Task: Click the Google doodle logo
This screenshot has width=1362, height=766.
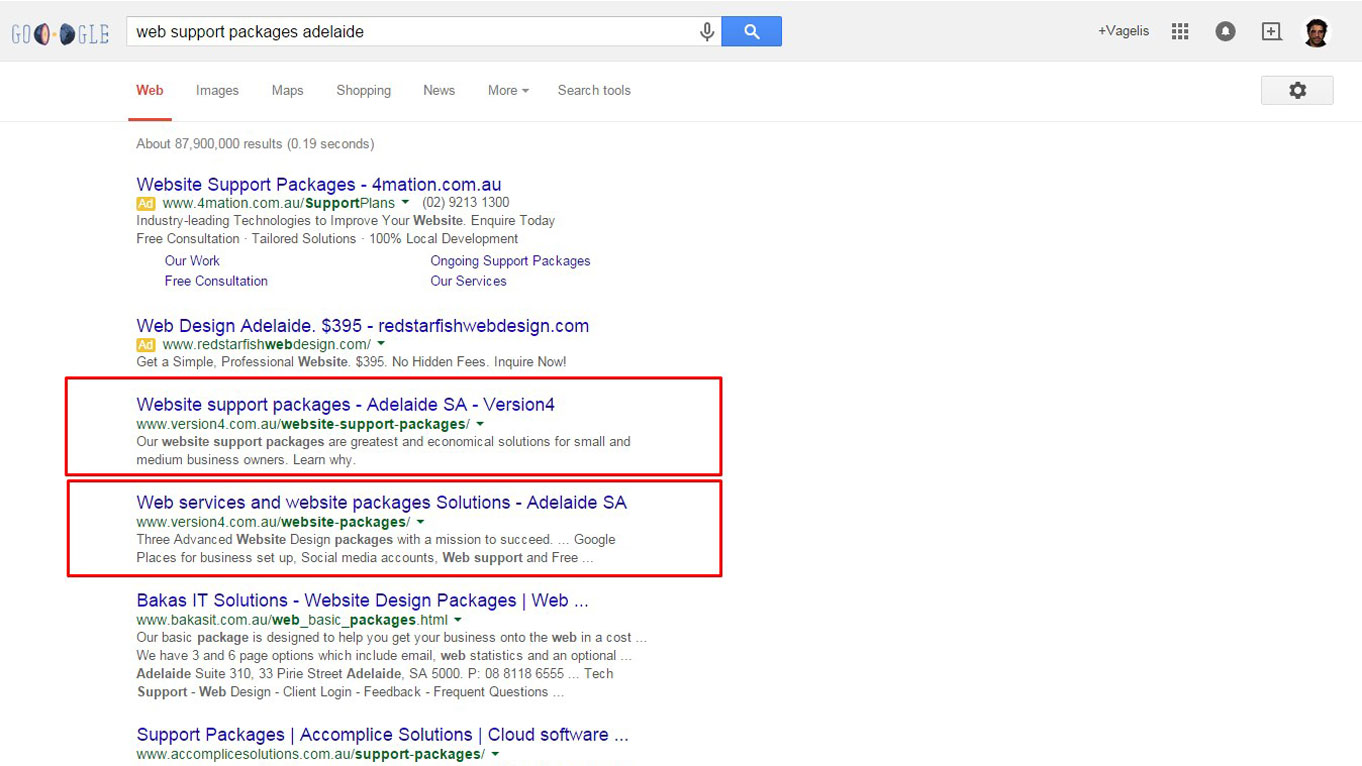Action: [60, 35]
